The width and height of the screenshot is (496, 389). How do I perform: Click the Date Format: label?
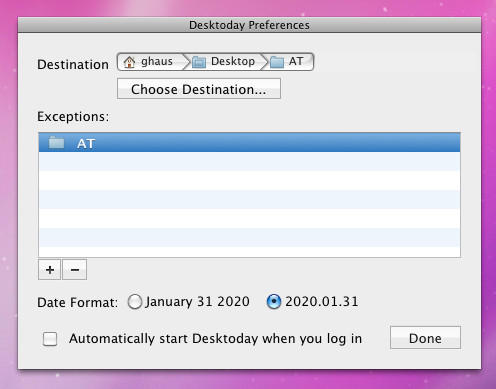coord(77,302)
